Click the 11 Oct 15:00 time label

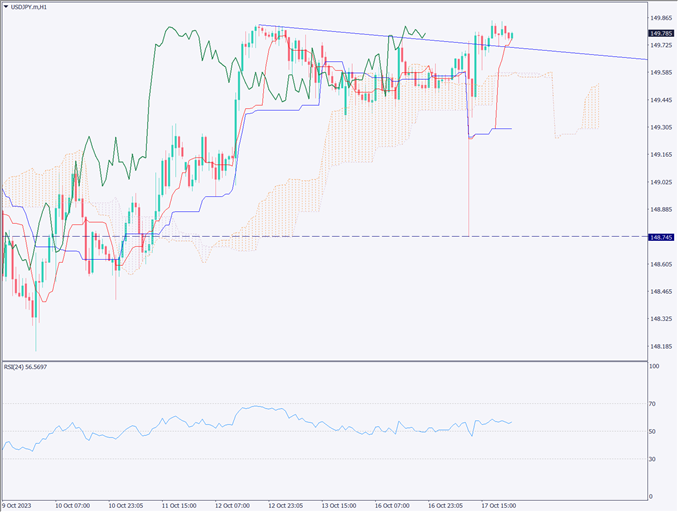coord(181,505)
